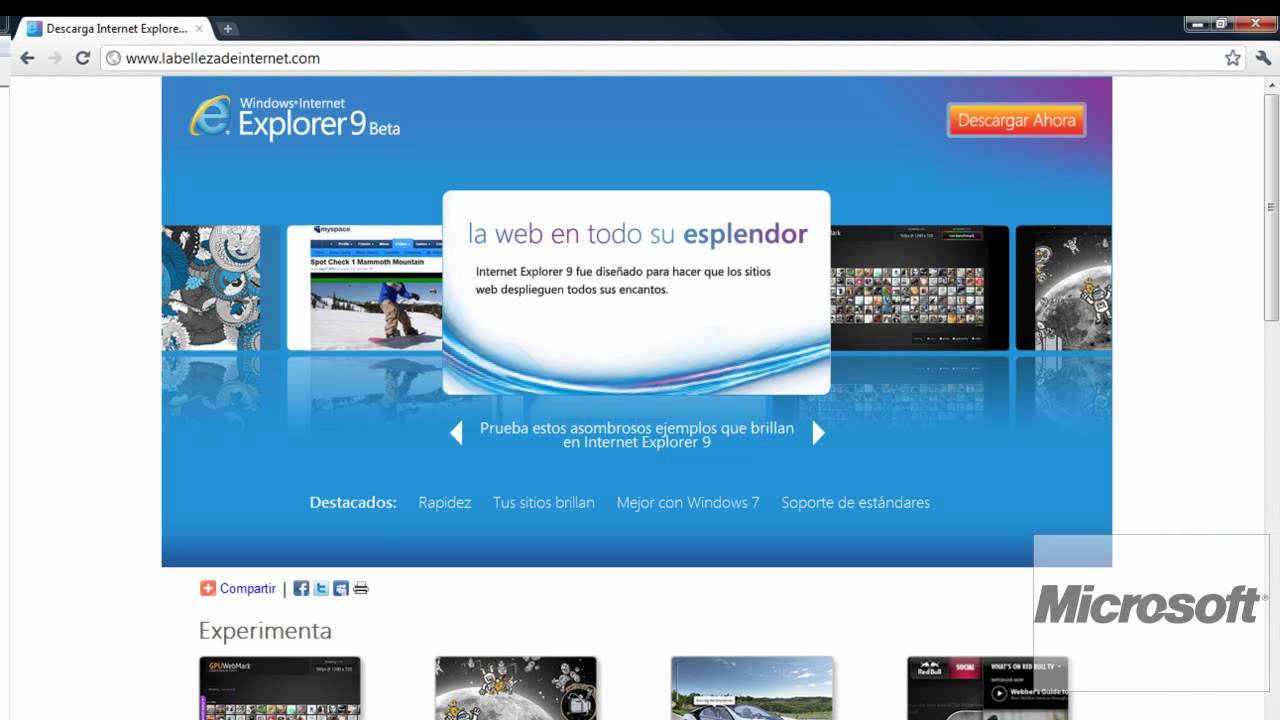The height and width of the screenshot is (720, 1280).
Task: Click the photo grid carousel thumbnail
Action: coord(920,287)
